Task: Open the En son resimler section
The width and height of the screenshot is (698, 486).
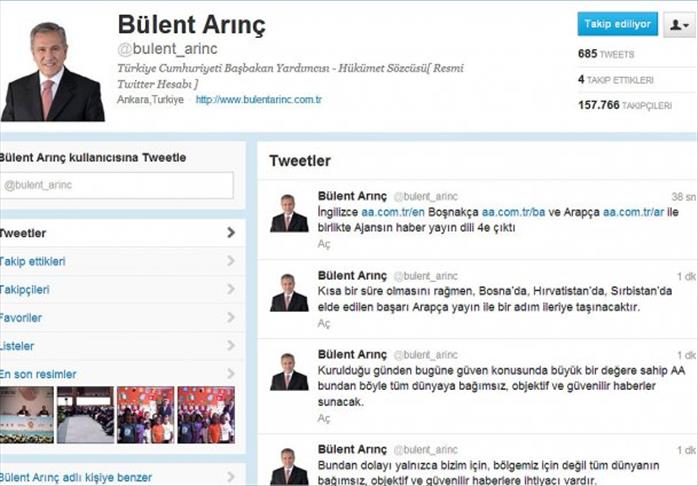Action: (x=118, y=374)
